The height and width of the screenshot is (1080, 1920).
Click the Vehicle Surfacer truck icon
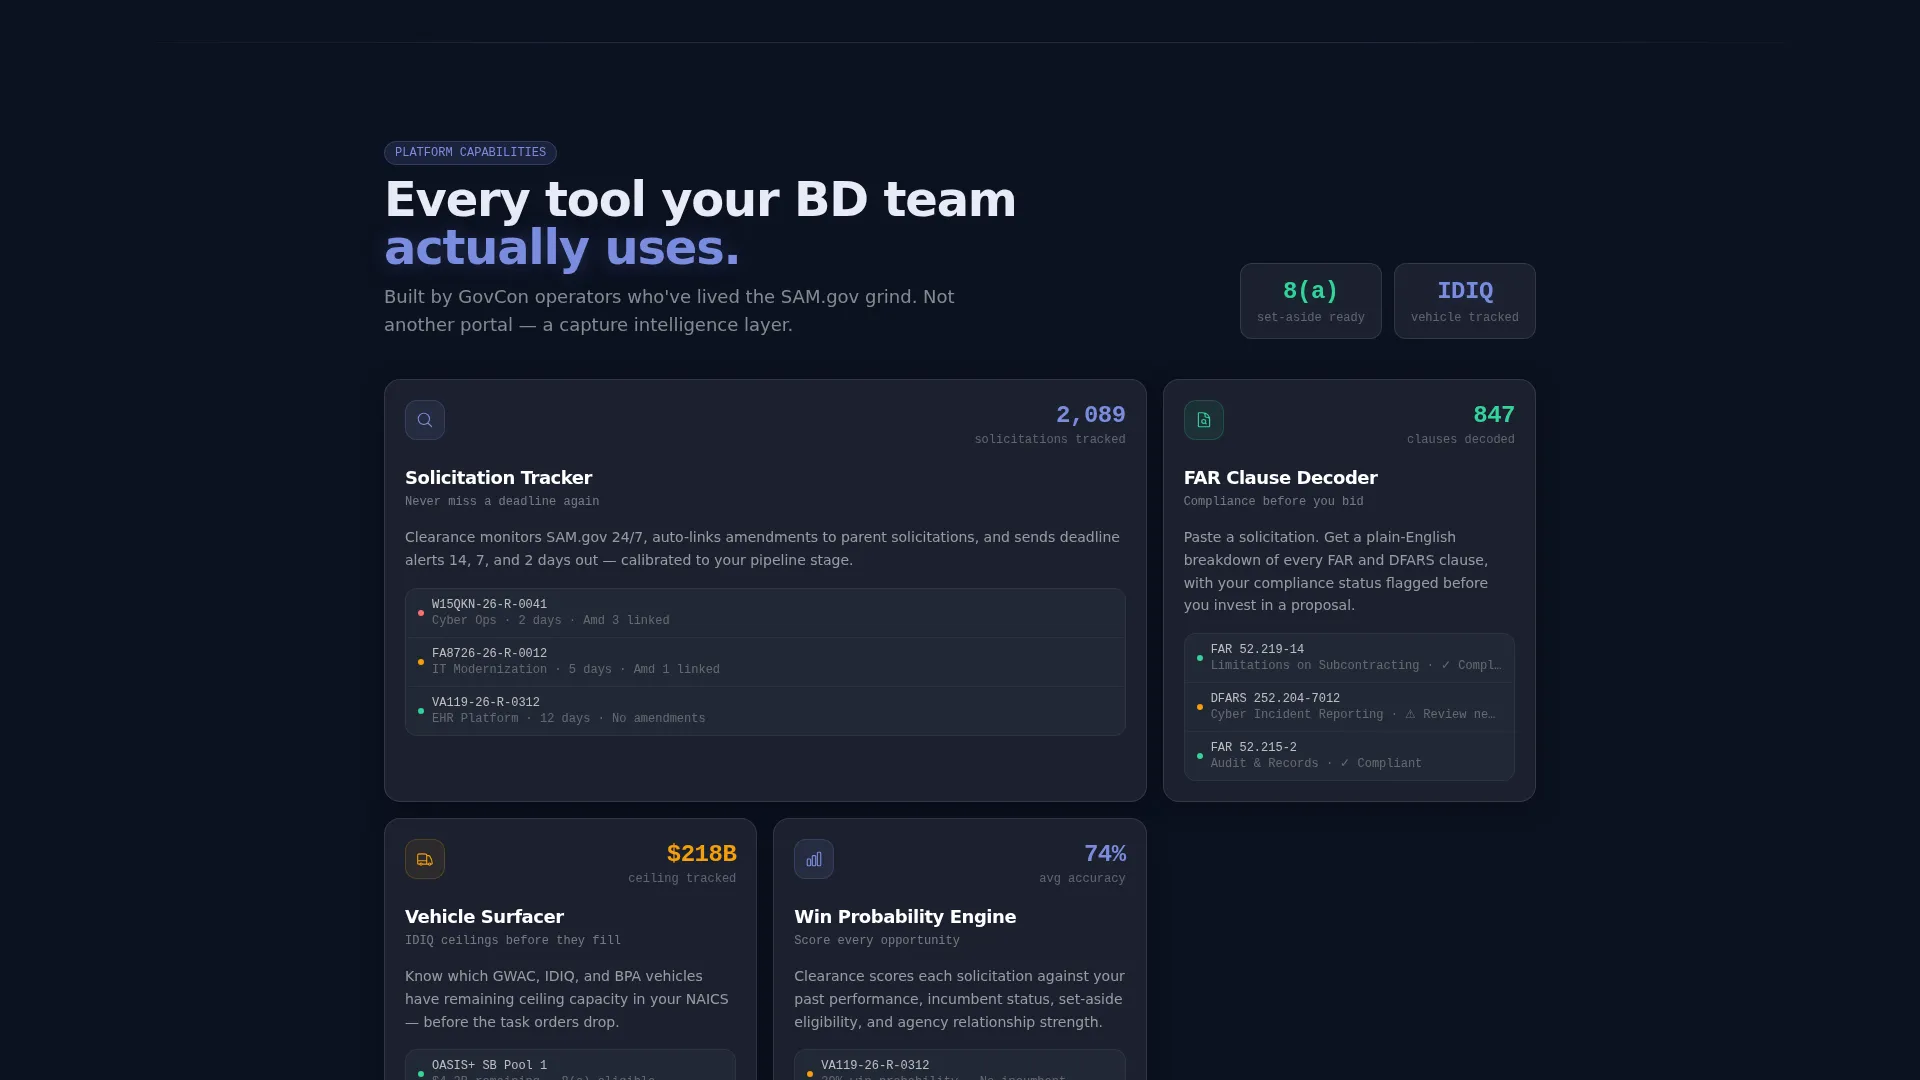click(x=425, y=859)
